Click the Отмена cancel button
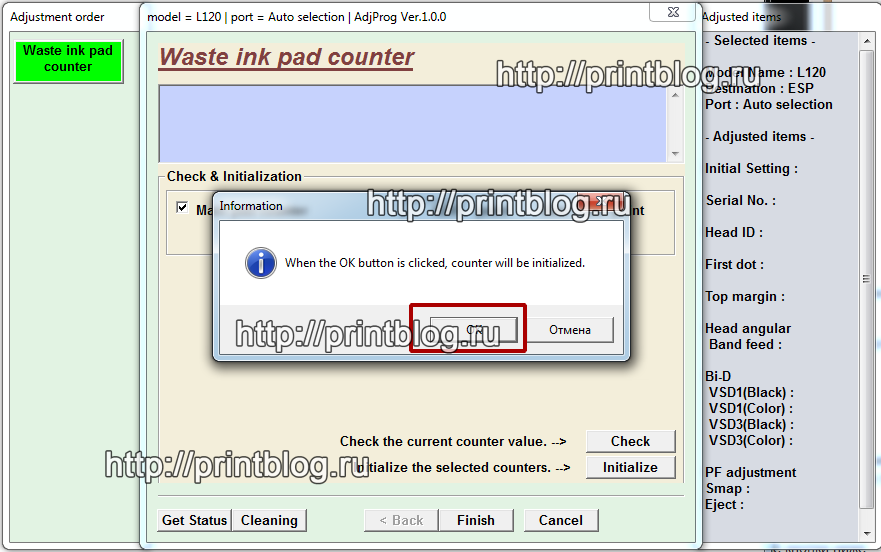 (569, 329)
